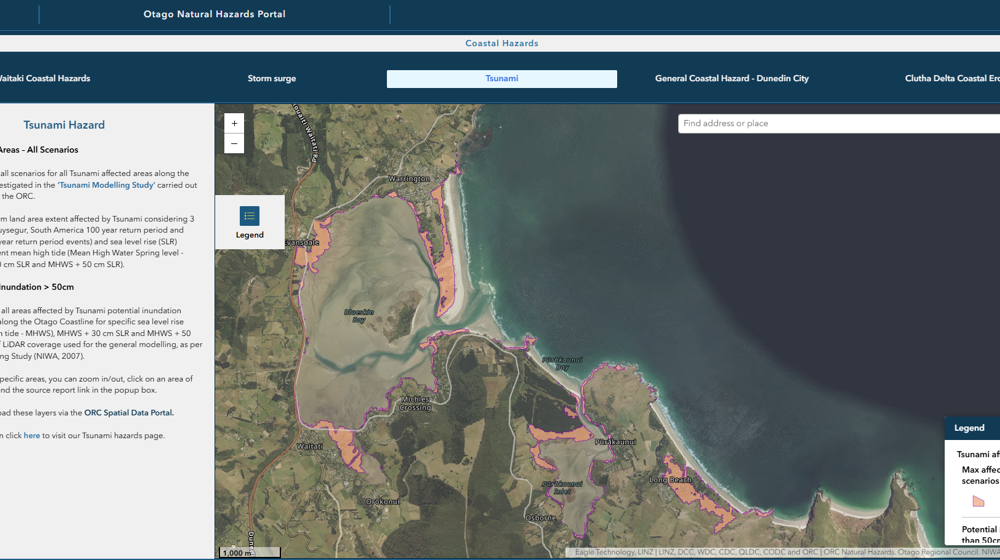The height and width of the screenshot is (560, 1000).
Task: Click the 'Inundation > 50cm' subheading
Action: [37, 287]
